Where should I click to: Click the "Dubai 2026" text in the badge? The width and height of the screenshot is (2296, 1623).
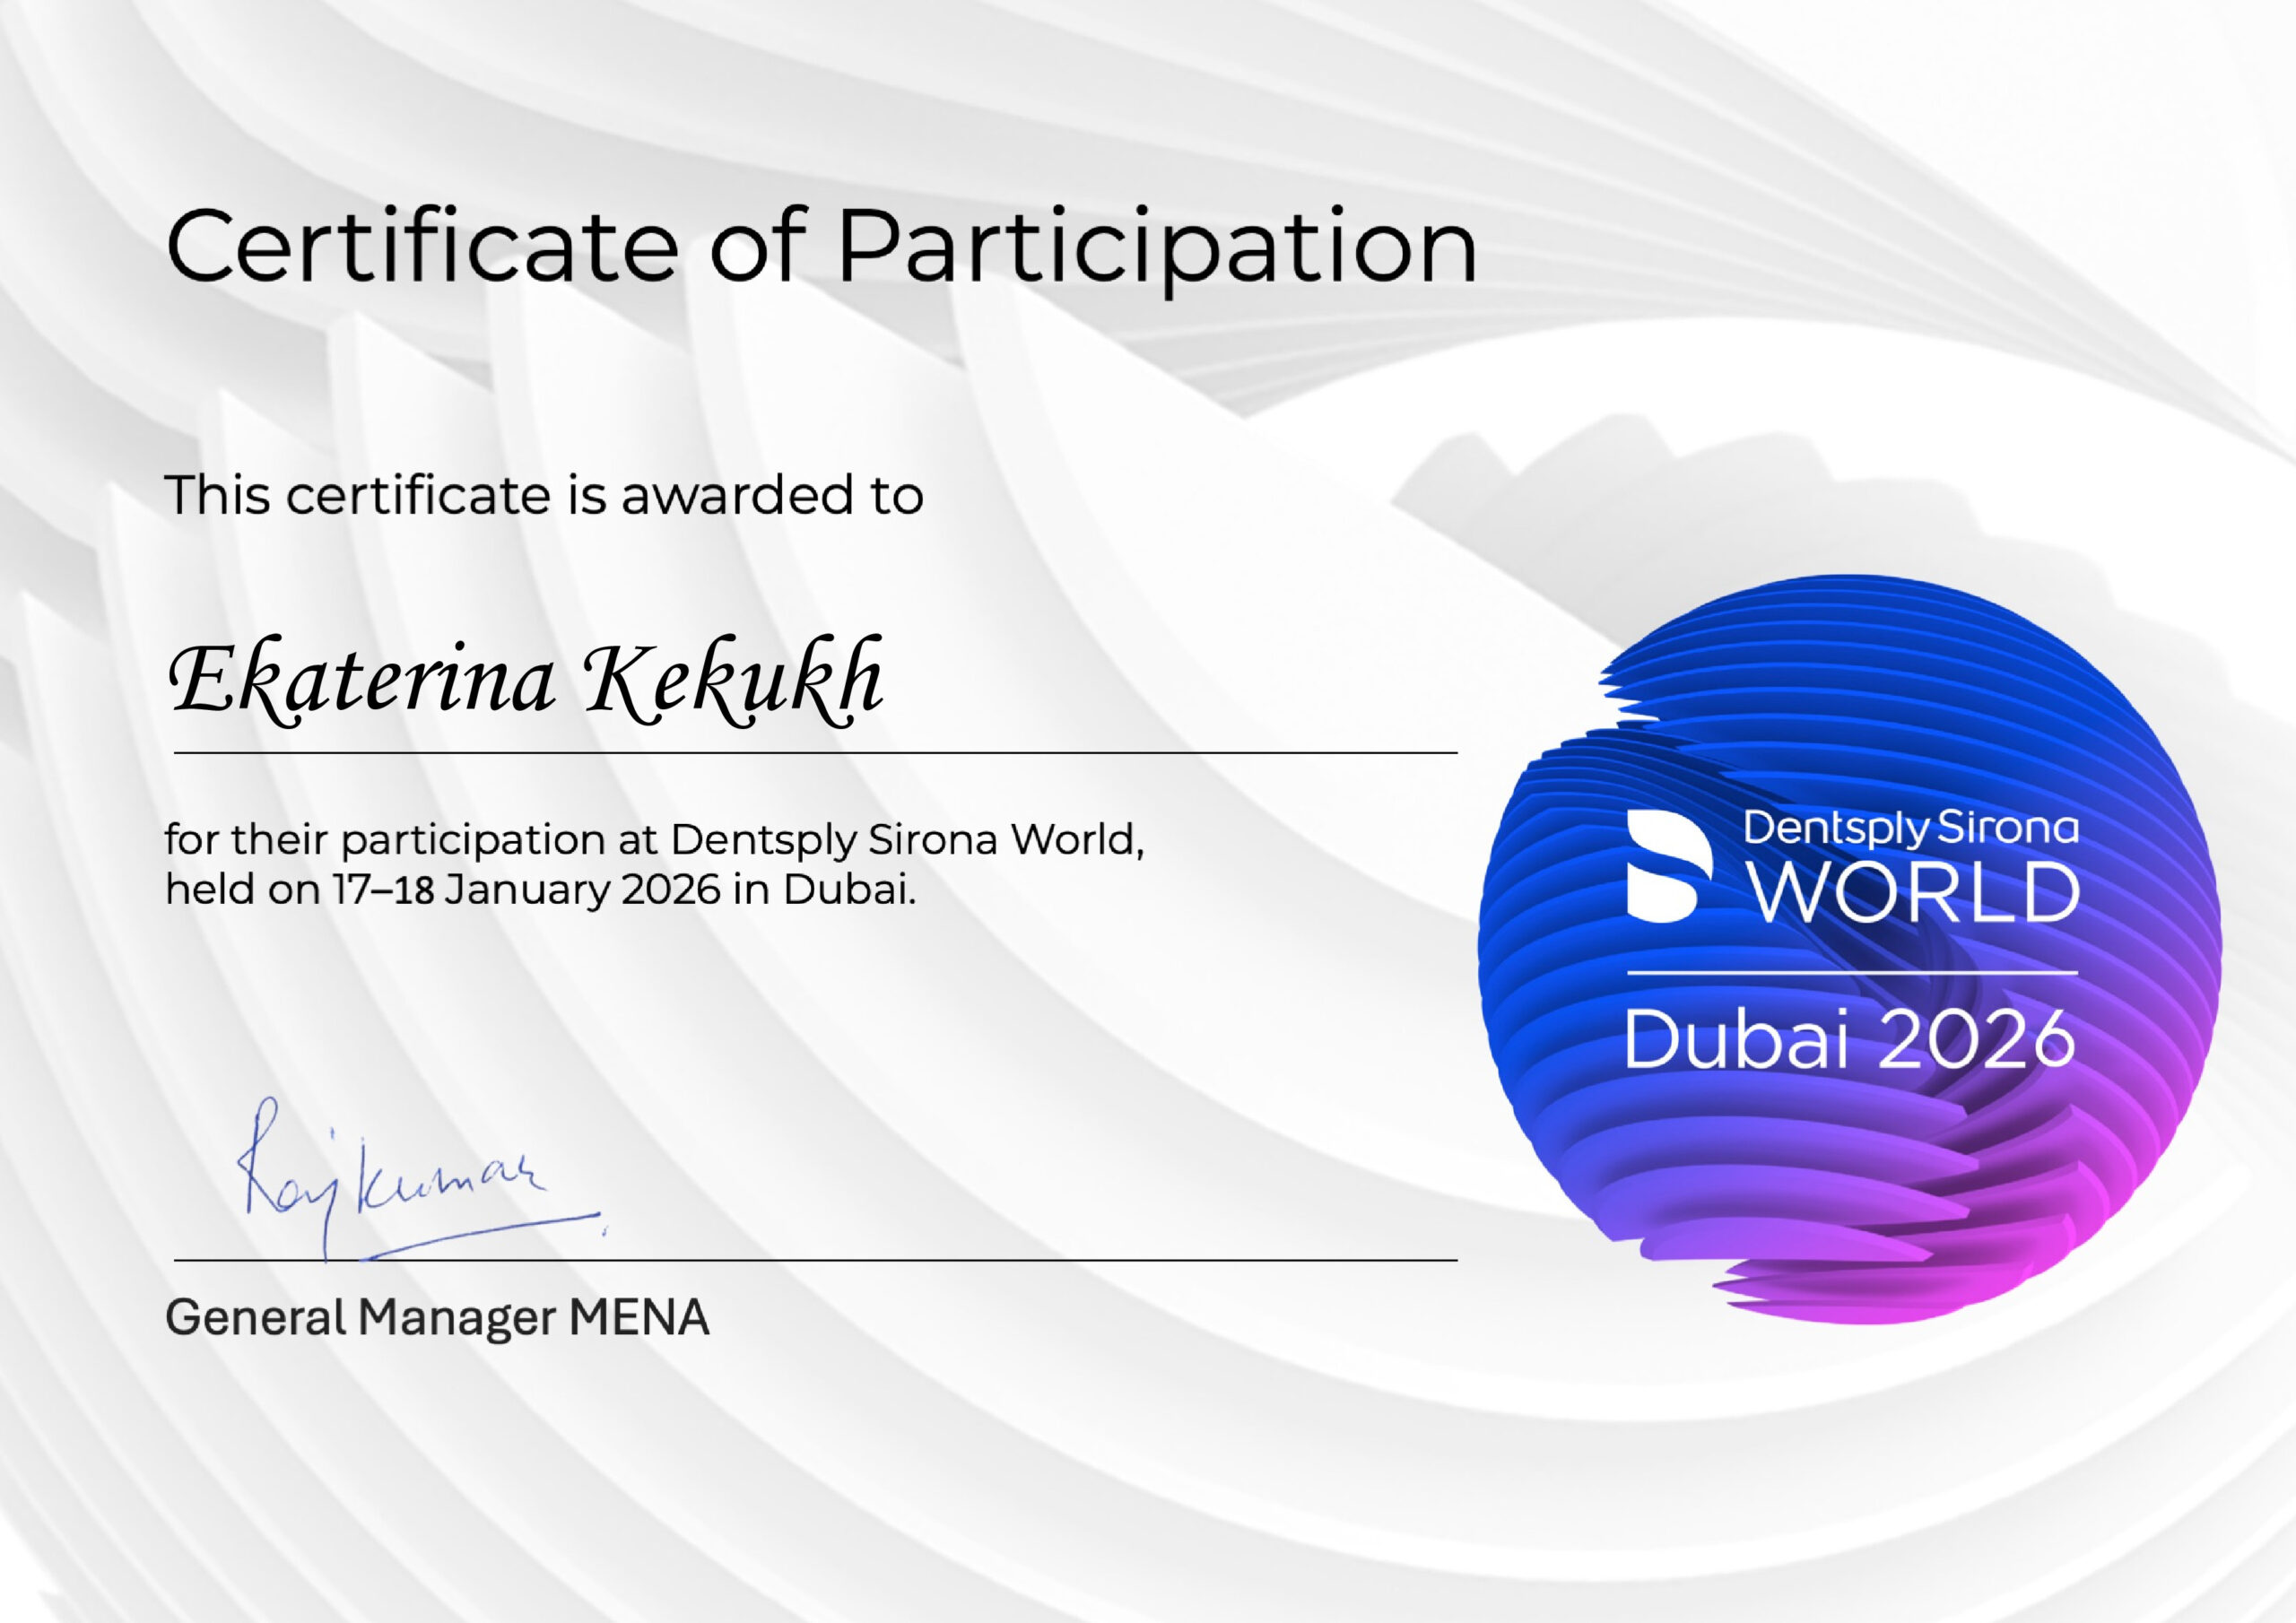click(1849, 1040)
